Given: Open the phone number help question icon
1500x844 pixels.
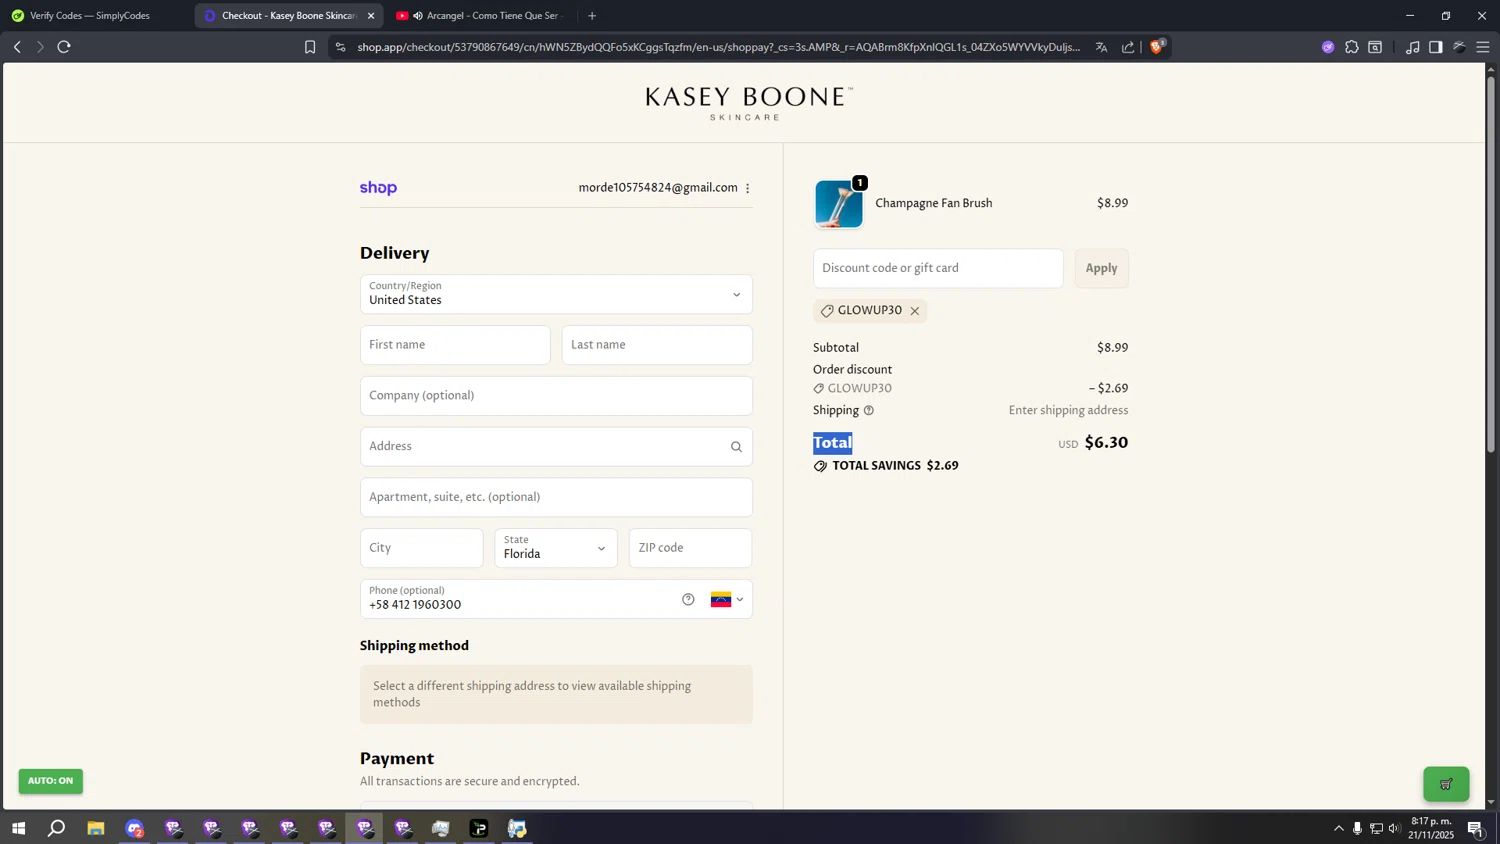Looking at the screenshot, I should click(688, 599).
